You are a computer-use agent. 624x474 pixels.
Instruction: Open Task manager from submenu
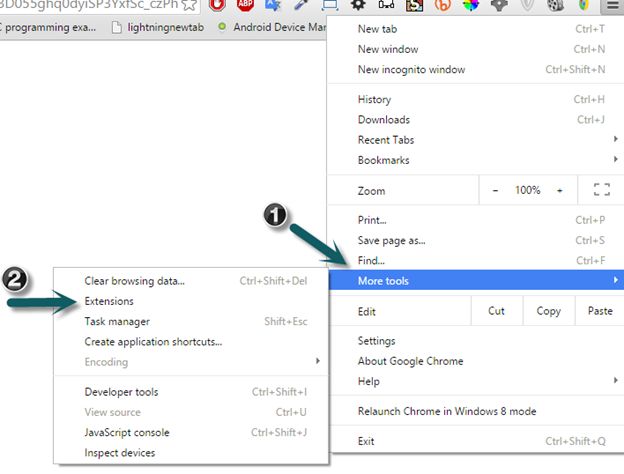(x=191, y=321)
